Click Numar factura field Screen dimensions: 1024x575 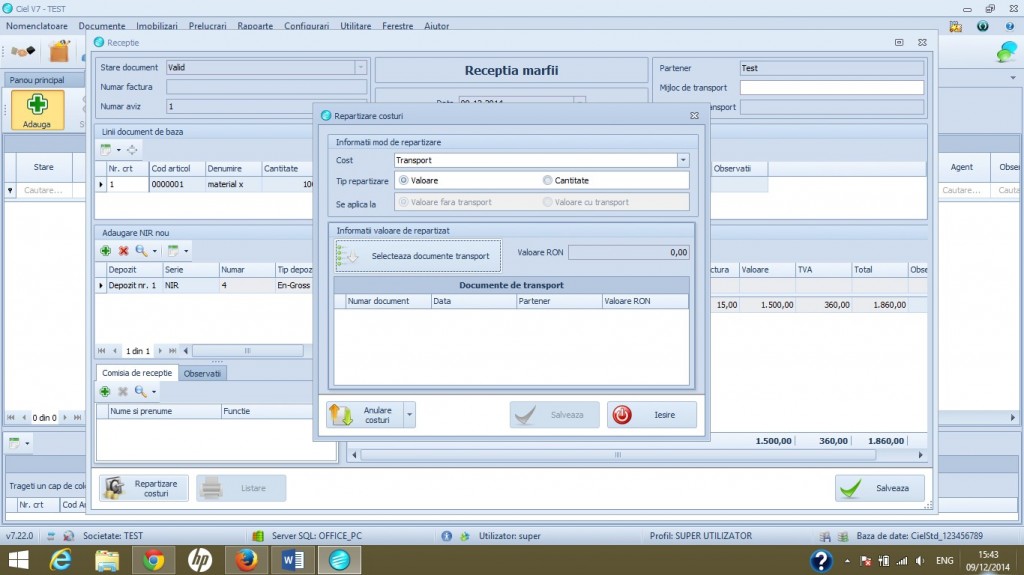[266, 87]
